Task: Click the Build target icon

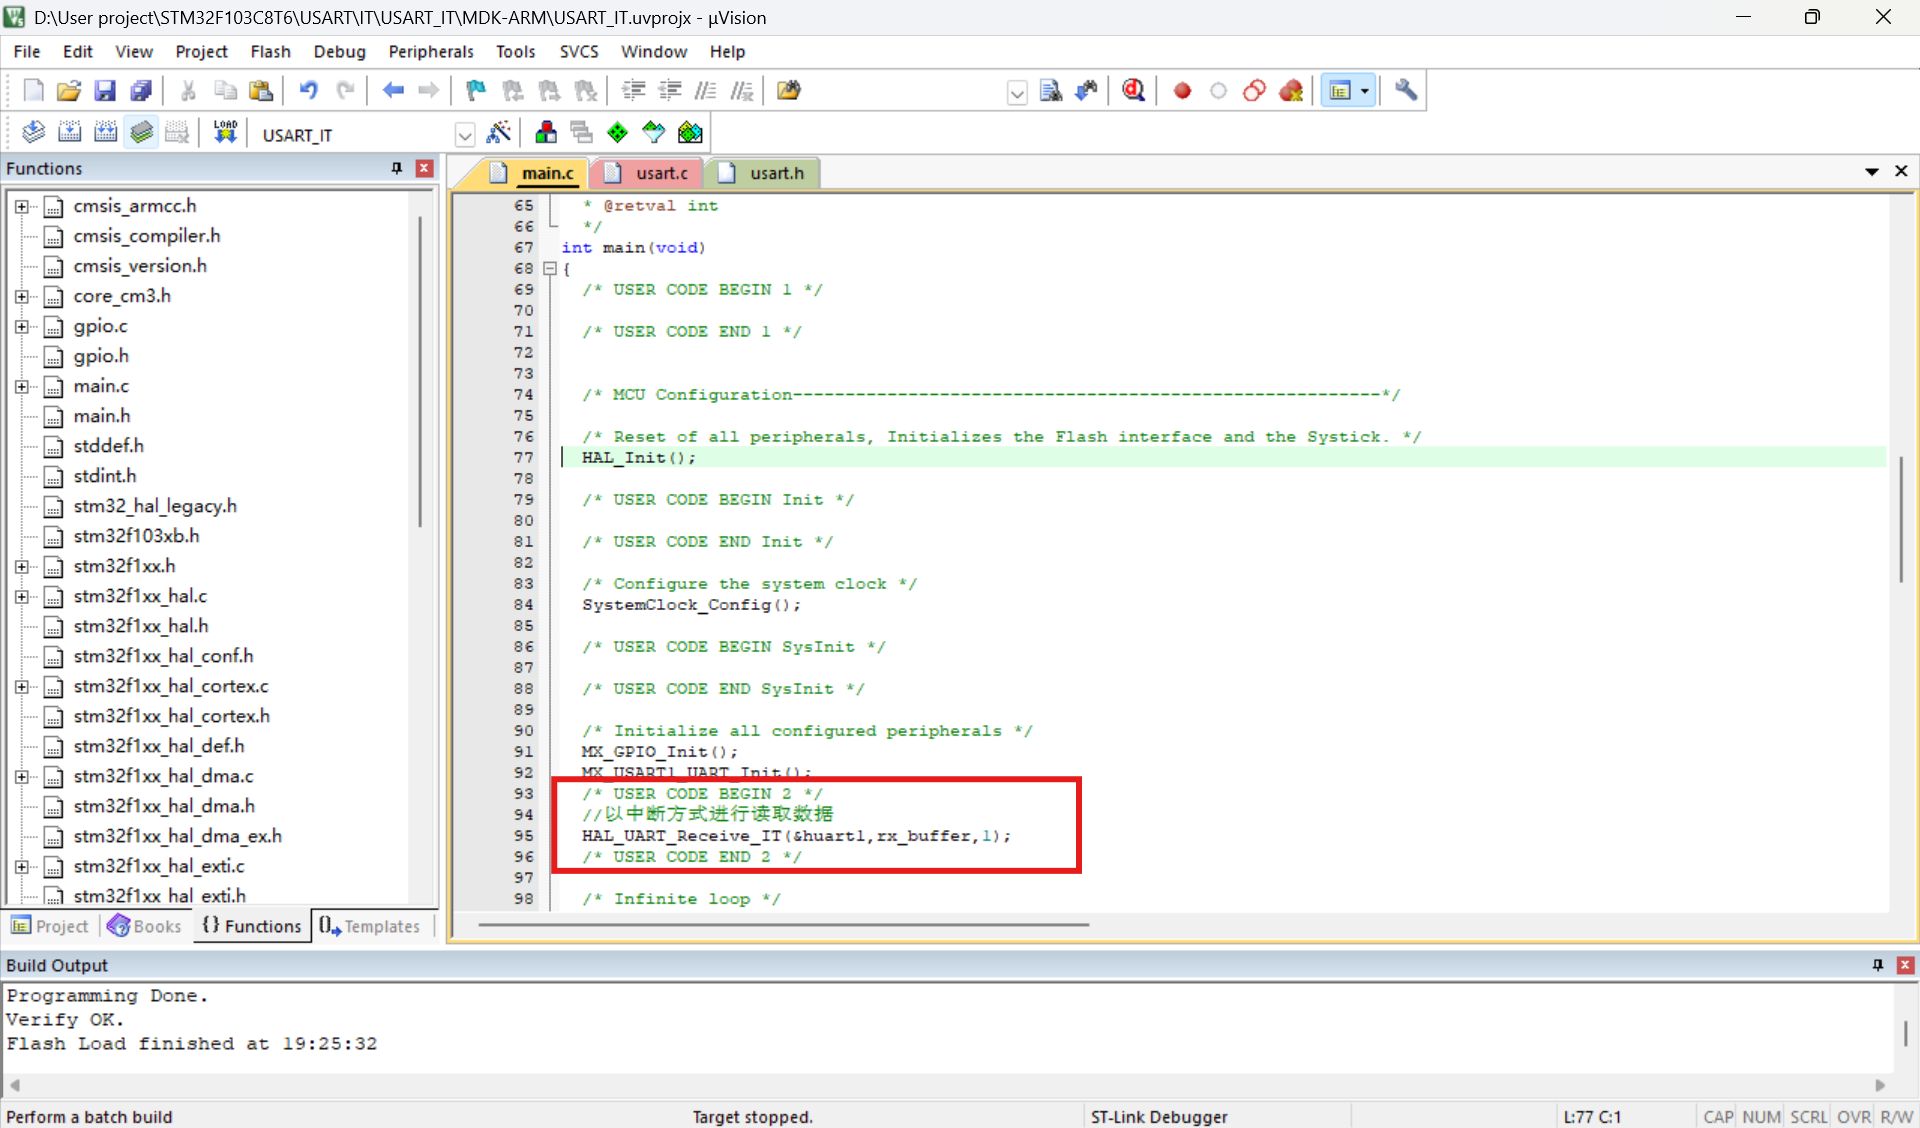Action: point(69,132)
